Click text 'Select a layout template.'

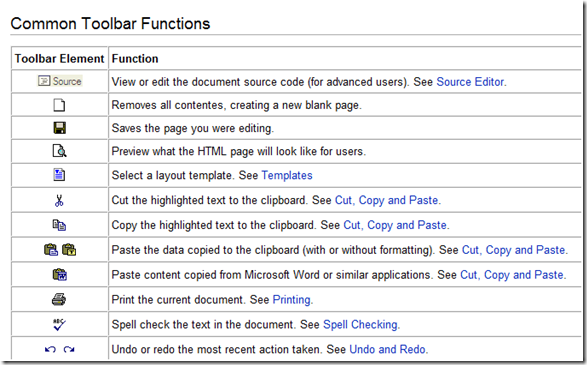(174, 175)
